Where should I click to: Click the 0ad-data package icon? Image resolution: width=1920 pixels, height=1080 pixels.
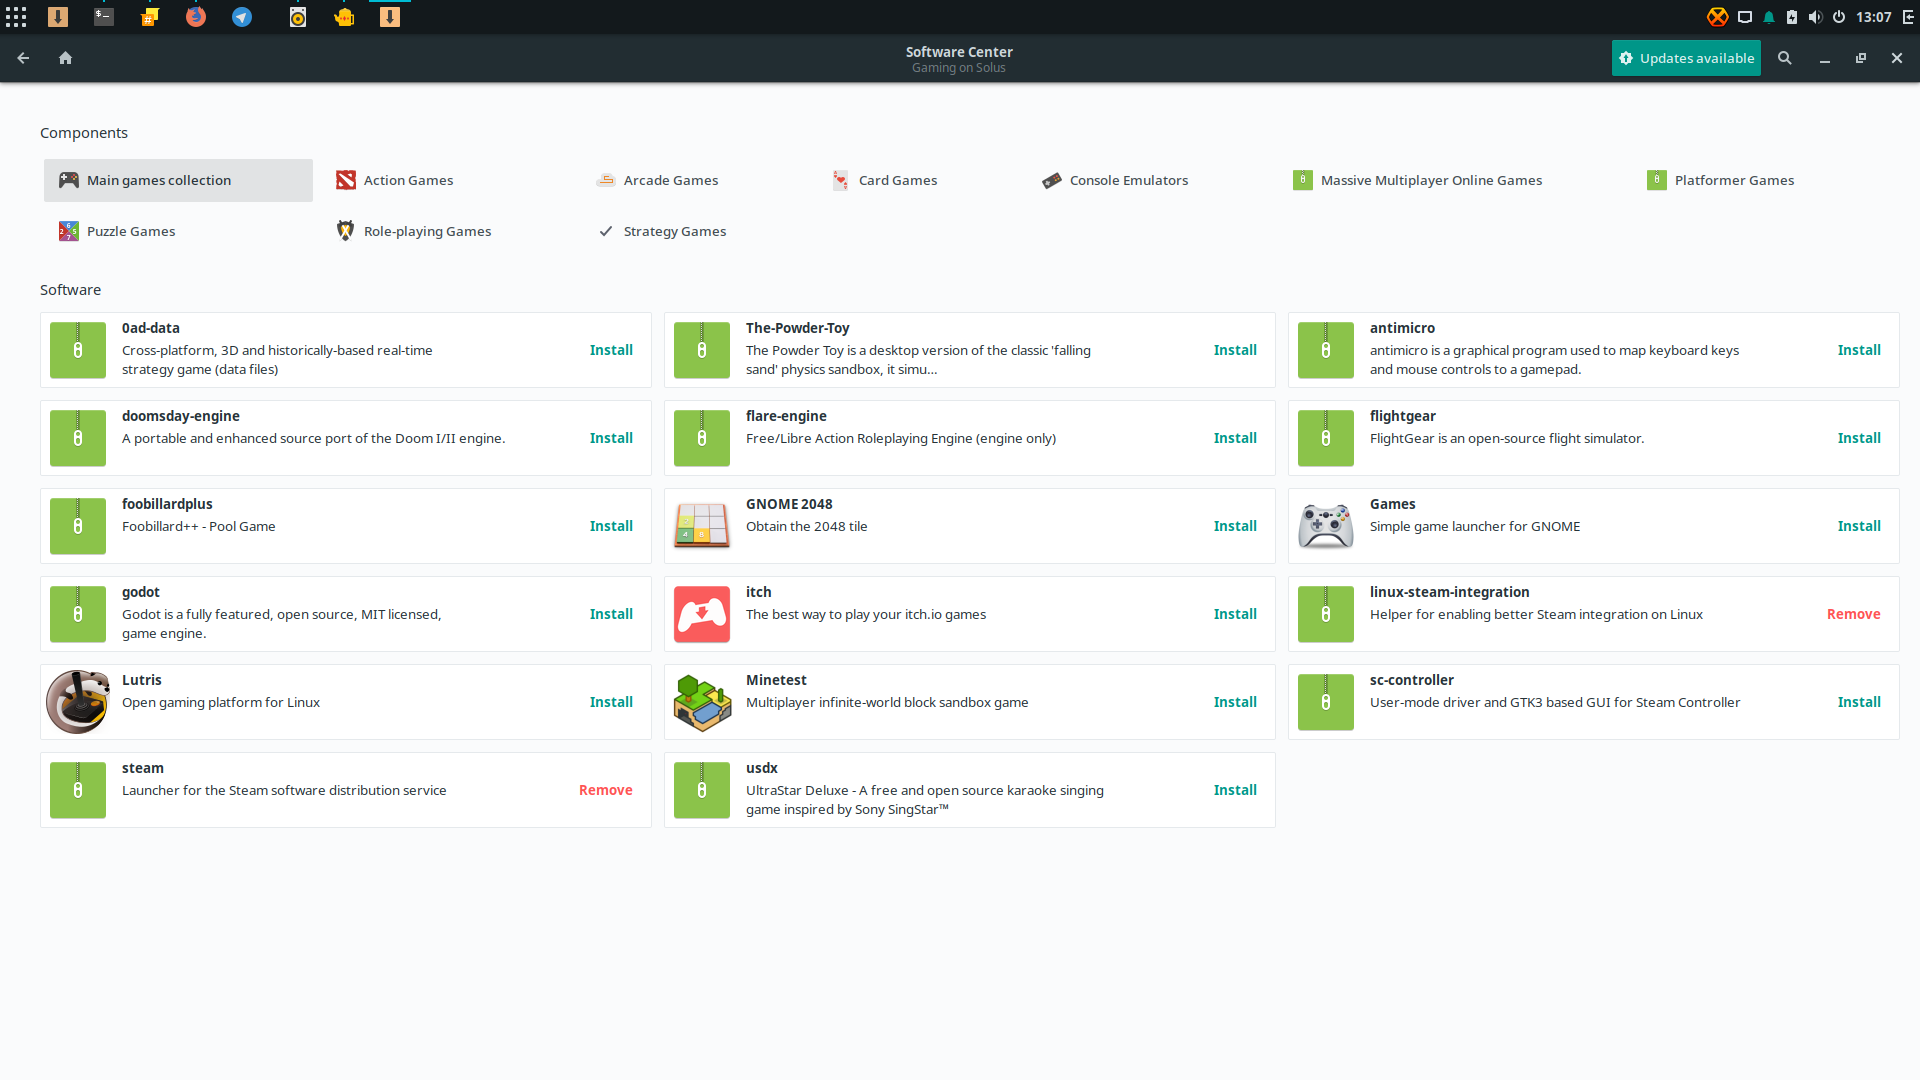[78, 350]
